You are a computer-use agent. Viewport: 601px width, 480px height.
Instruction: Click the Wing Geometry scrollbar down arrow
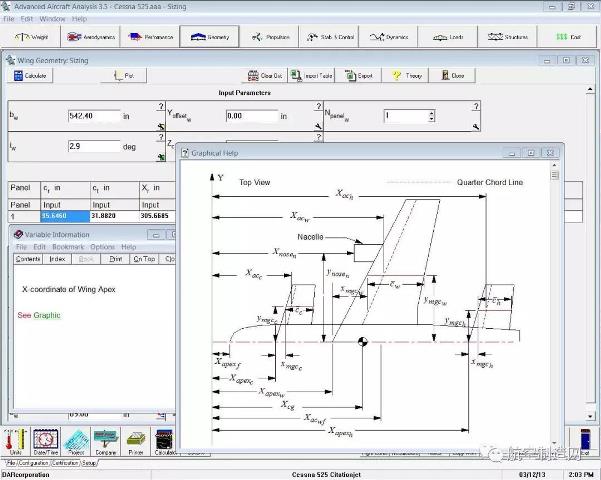590,416
